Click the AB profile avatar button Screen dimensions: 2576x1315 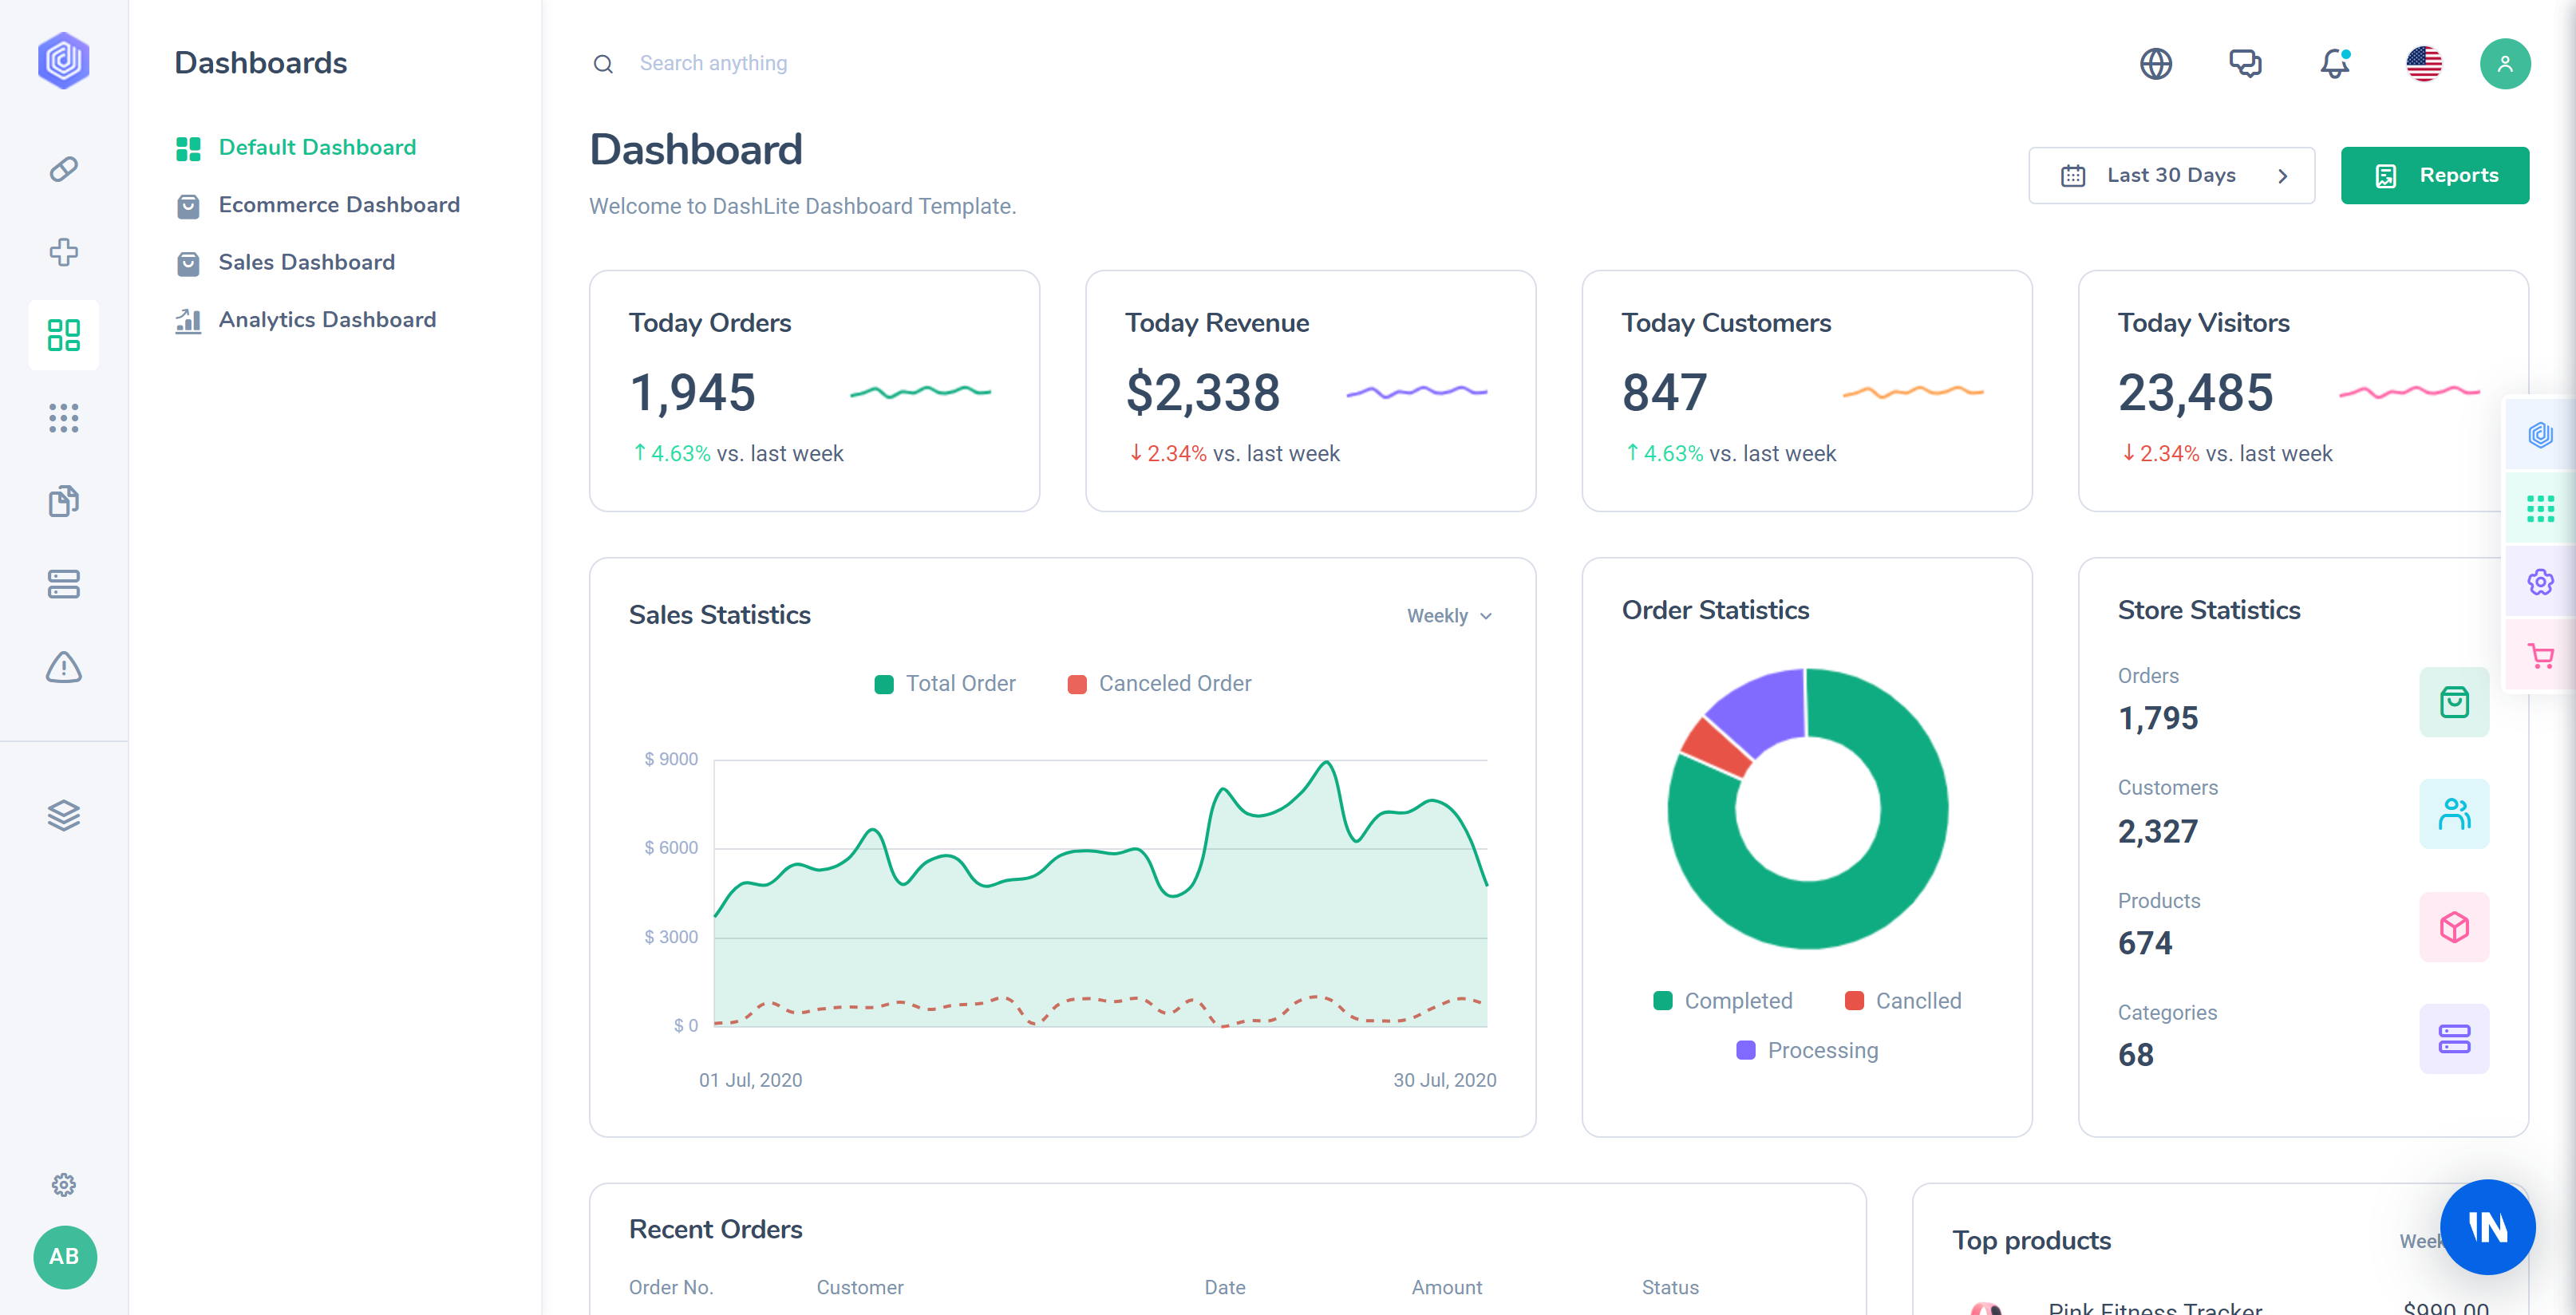click(64, 1256)
